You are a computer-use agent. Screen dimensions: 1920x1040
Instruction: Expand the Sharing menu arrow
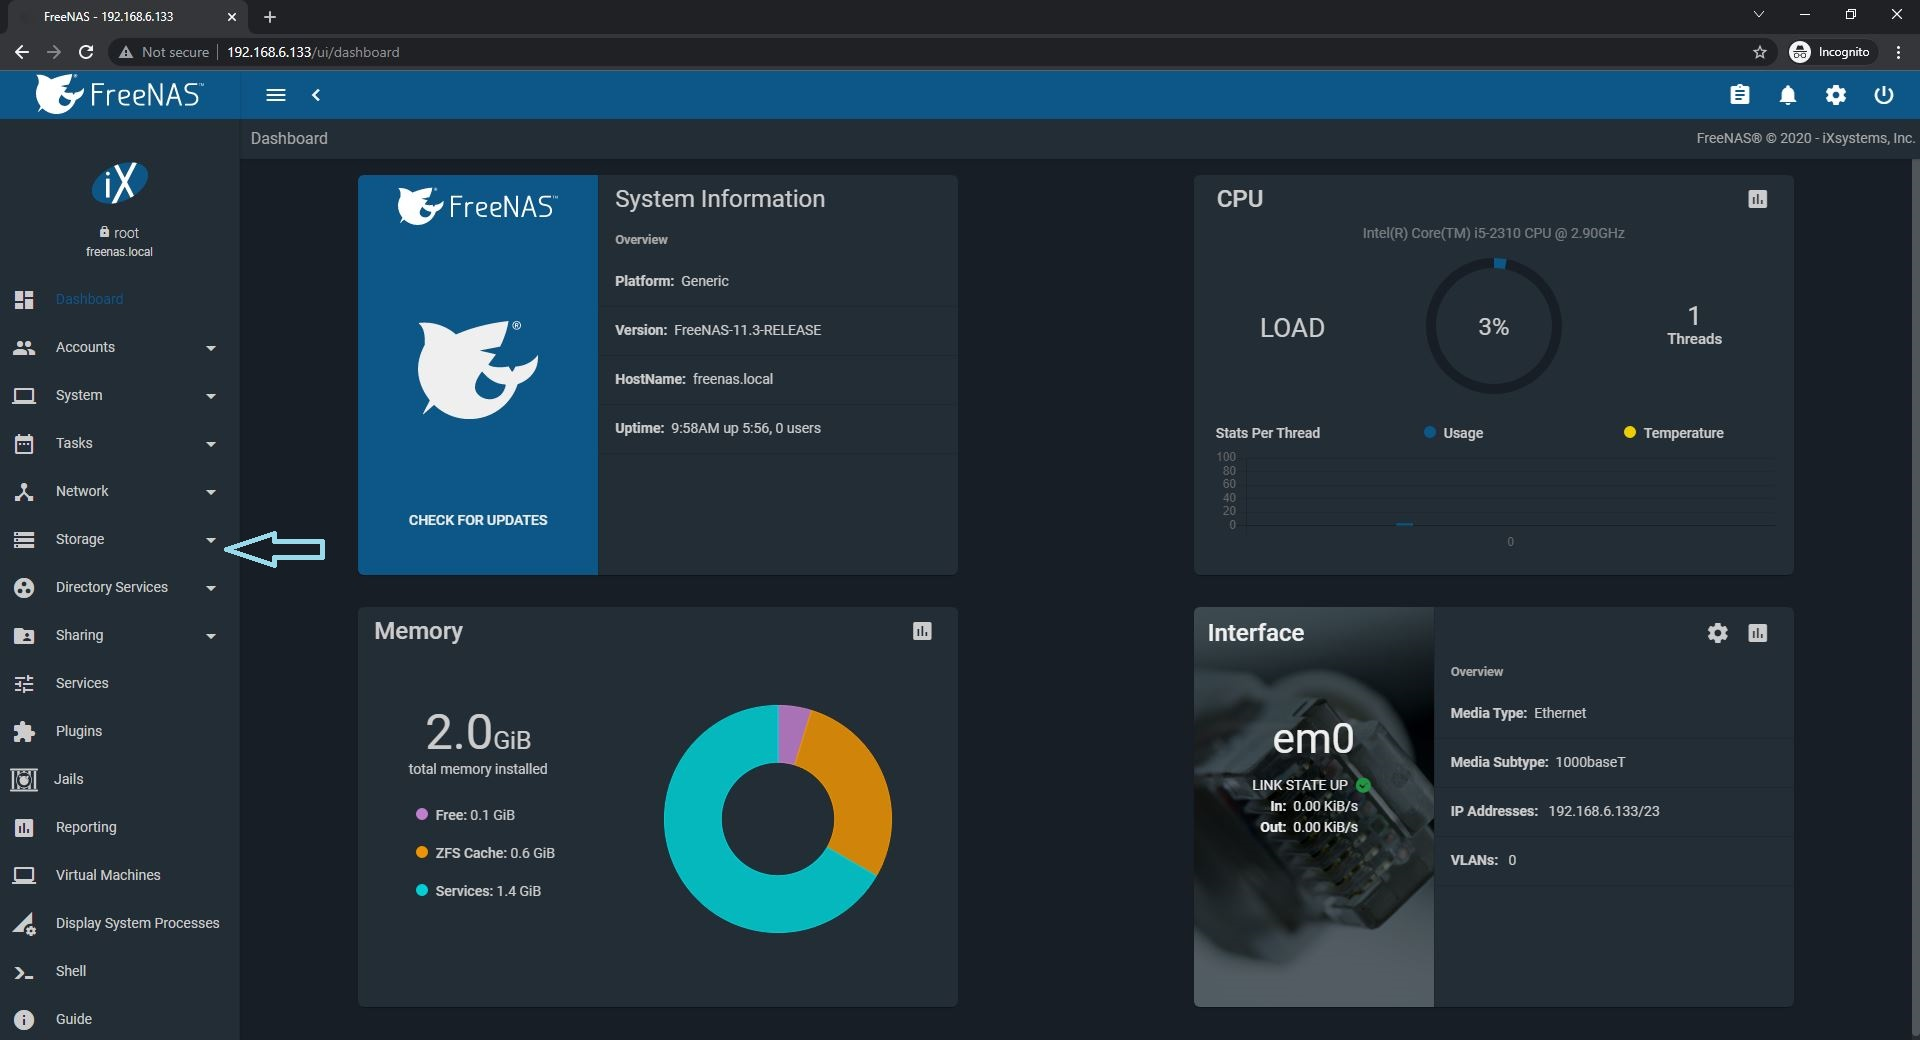click(x=211, y=636)
